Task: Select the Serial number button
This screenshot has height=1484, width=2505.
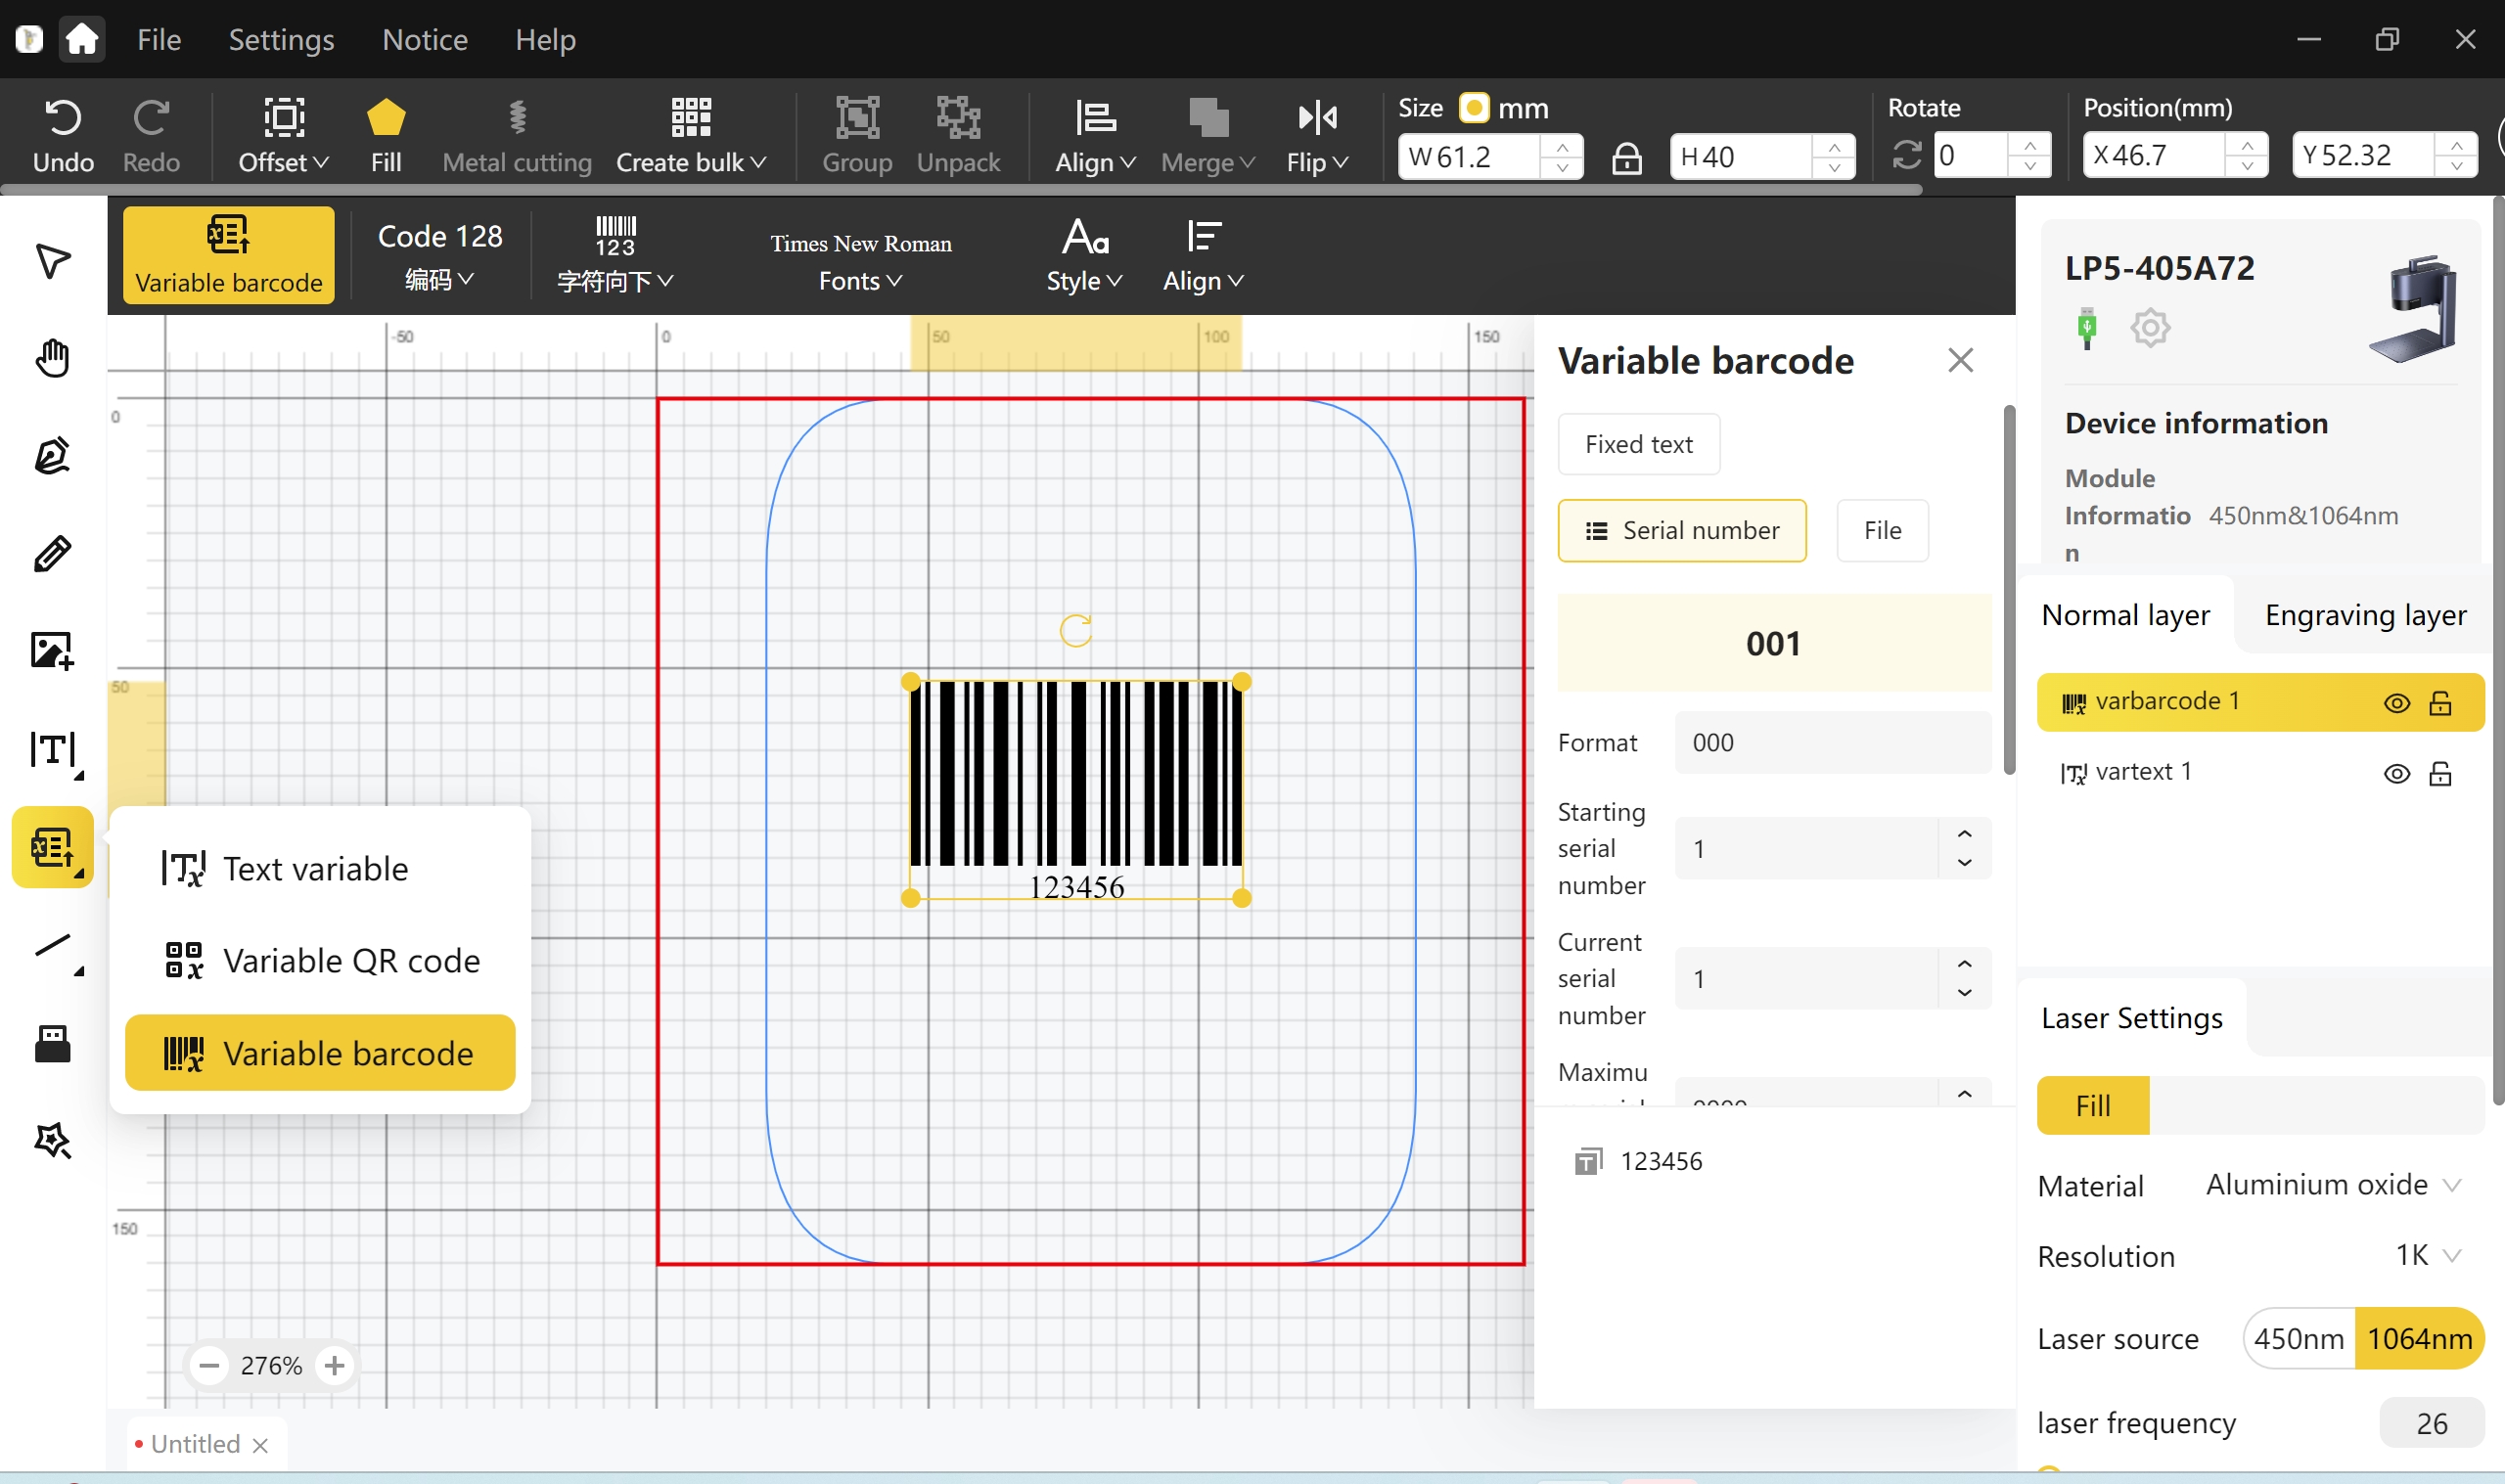Action: [1682, 530]
